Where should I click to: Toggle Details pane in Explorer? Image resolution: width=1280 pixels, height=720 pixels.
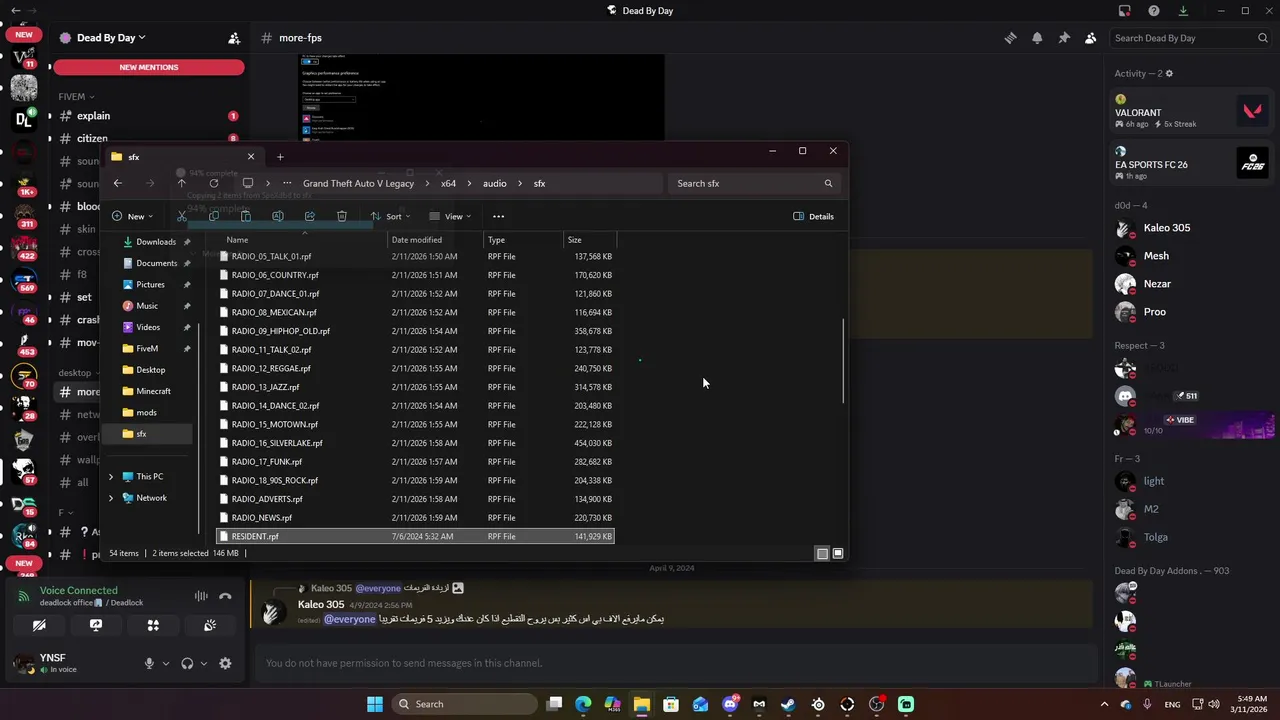click(x=813, y=216)
